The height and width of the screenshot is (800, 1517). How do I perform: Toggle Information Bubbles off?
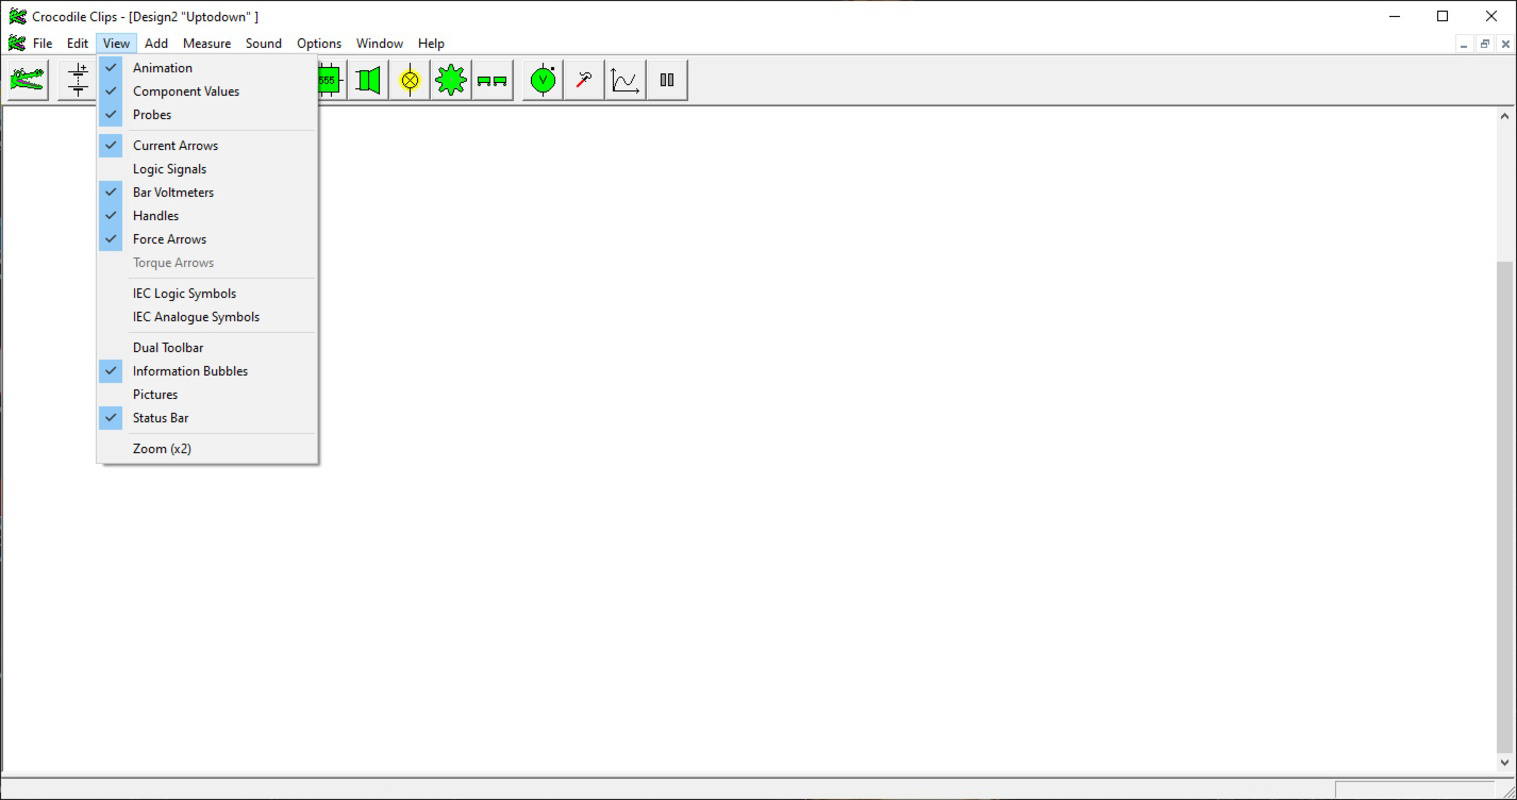[190, 370]
